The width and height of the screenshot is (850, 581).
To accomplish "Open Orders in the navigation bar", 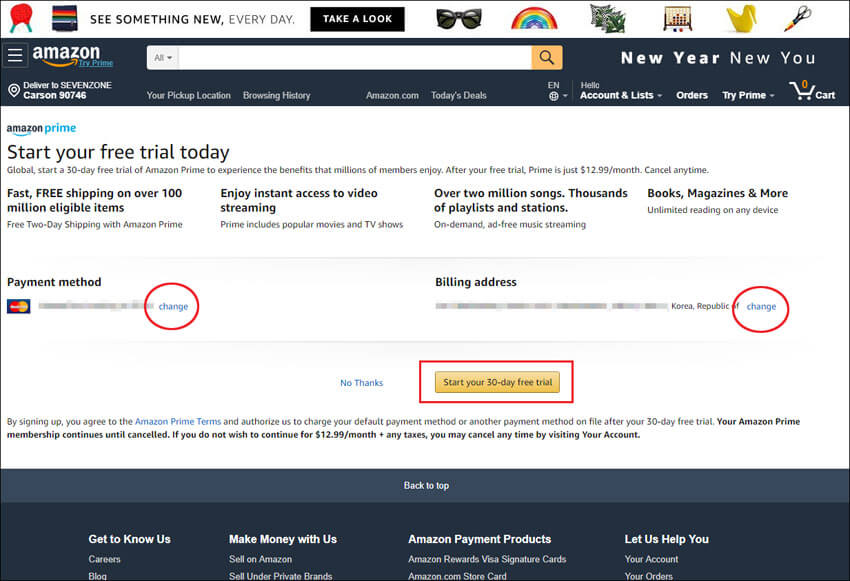I will pos(692,95).
